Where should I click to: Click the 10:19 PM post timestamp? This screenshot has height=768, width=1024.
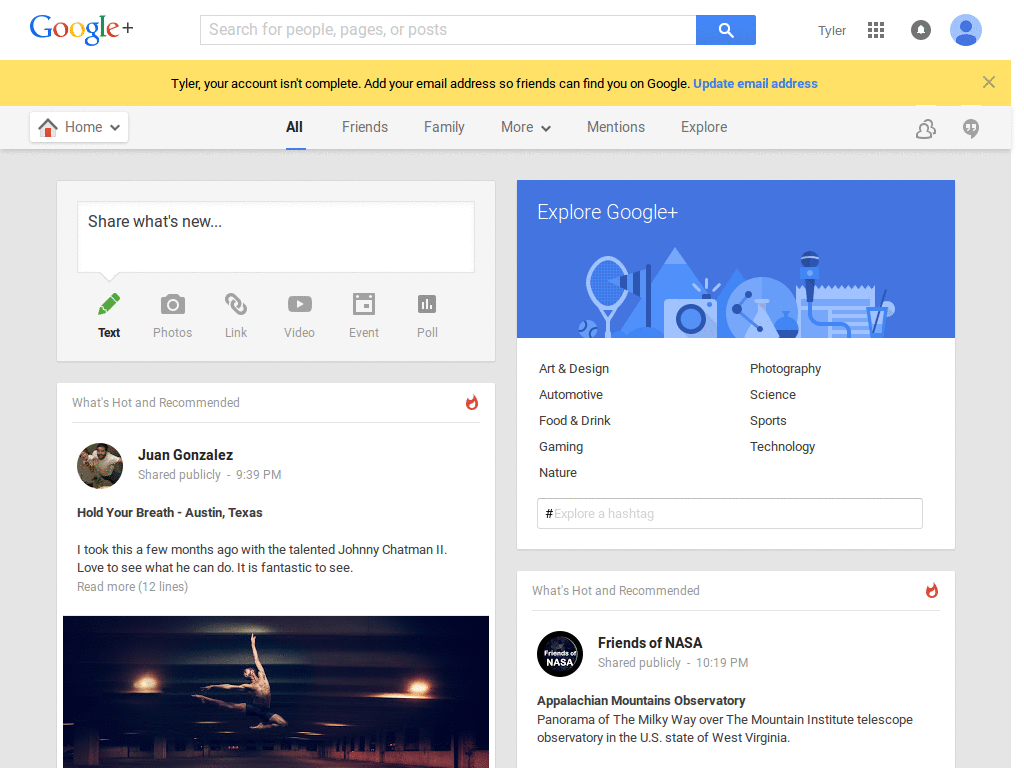coord(722,663)
